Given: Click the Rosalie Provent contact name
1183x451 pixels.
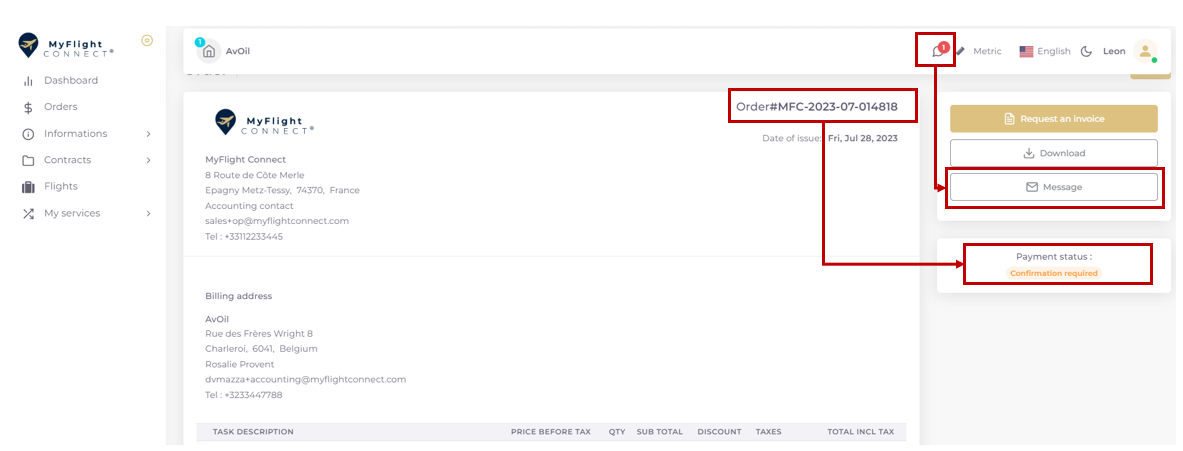Looking at the screenshot, I should tap(240, 364).
